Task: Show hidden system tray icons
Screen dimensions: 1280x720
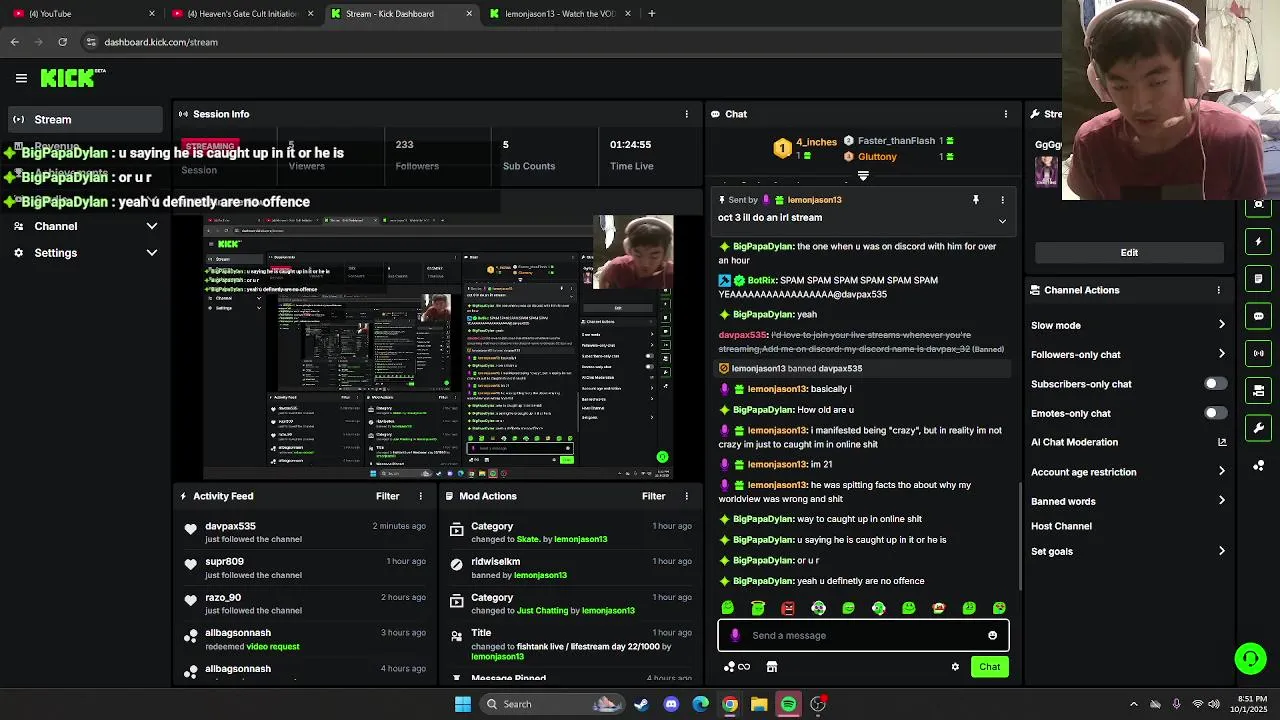Action: click(1133, 704)
